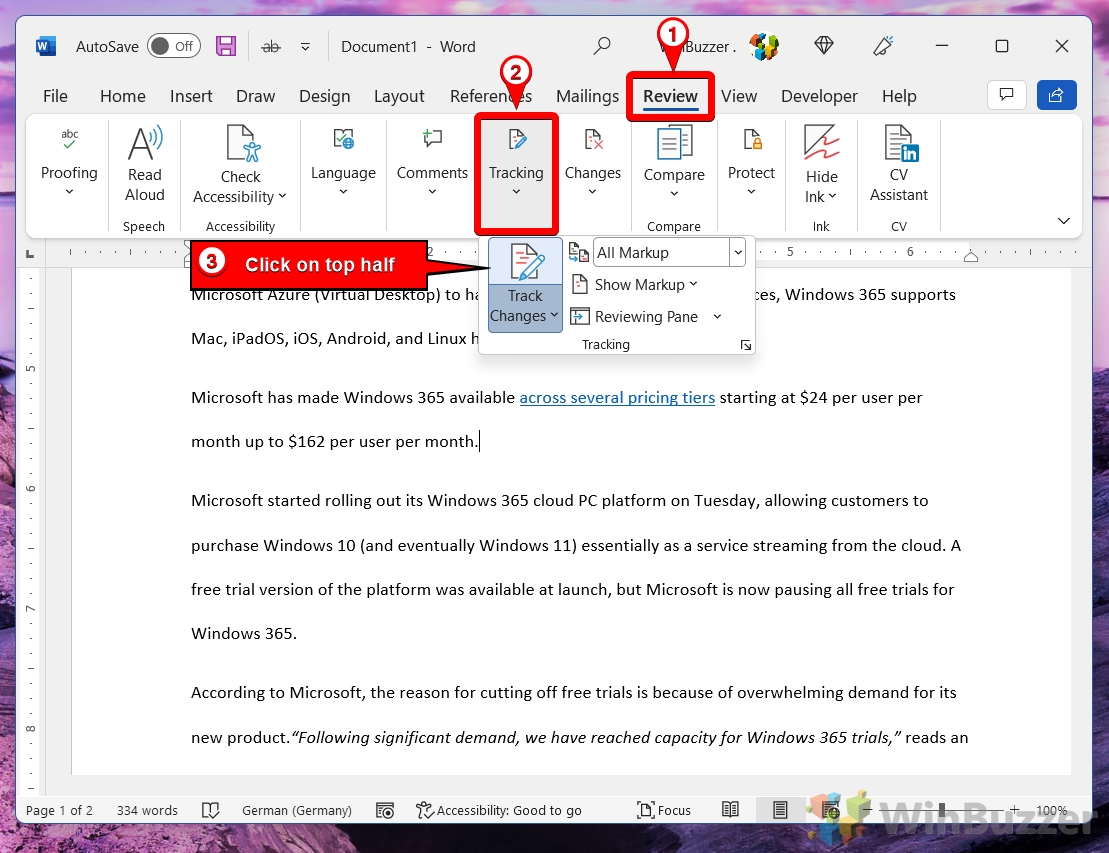Click the Display for Review icon
The image size is (1109, 853).
click(x=579, y=253)
